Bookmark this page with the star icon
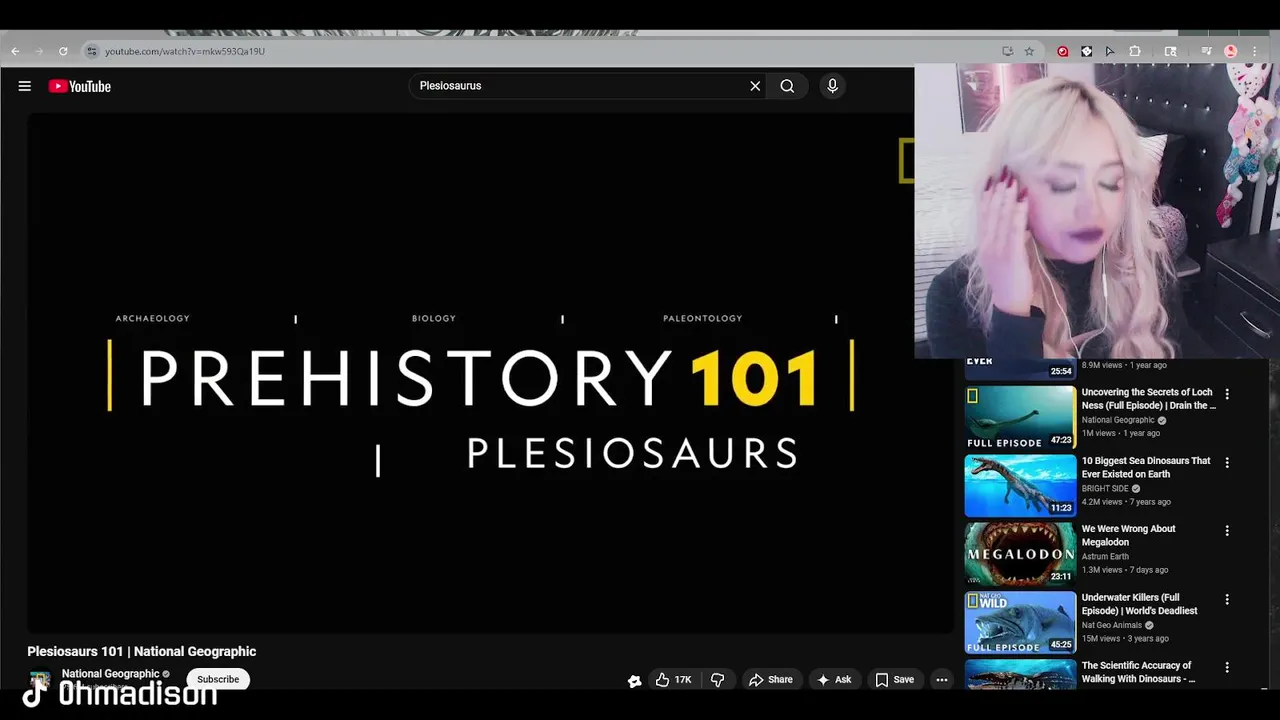The height and width of the screenshot is (720, 1280). 1029,51
